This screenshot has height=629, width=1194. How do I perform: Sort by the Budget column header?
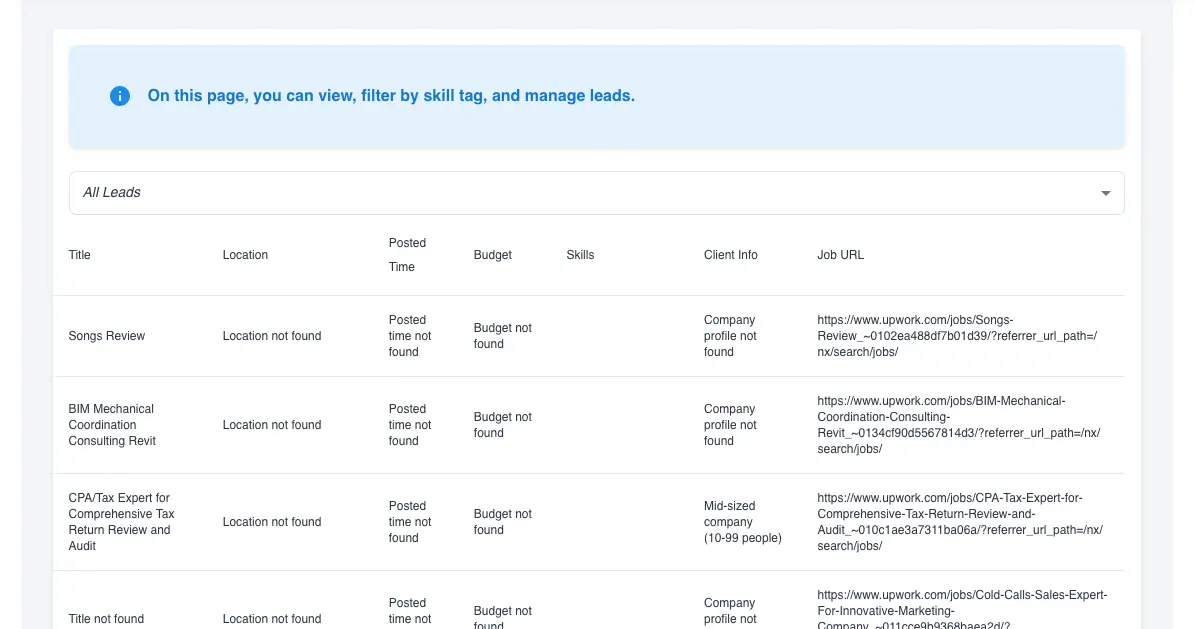click(x=492, y=255)
